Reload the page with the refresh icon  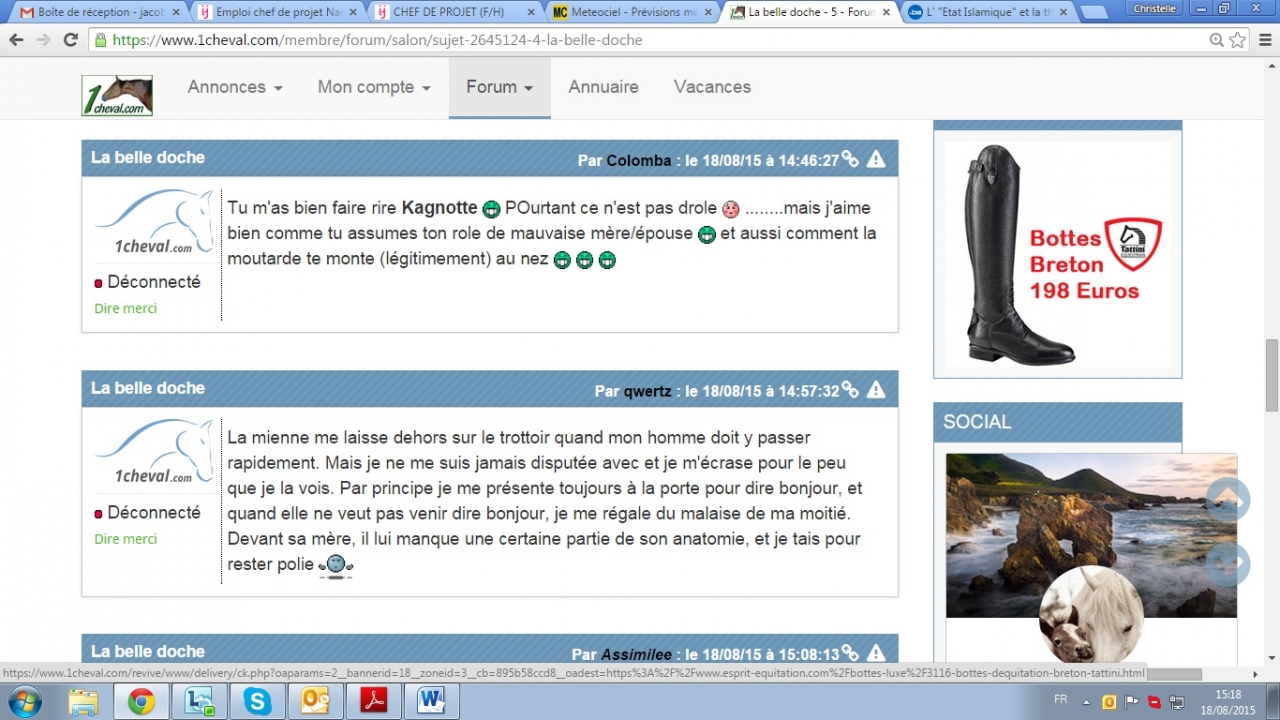(x=70, y=40)
